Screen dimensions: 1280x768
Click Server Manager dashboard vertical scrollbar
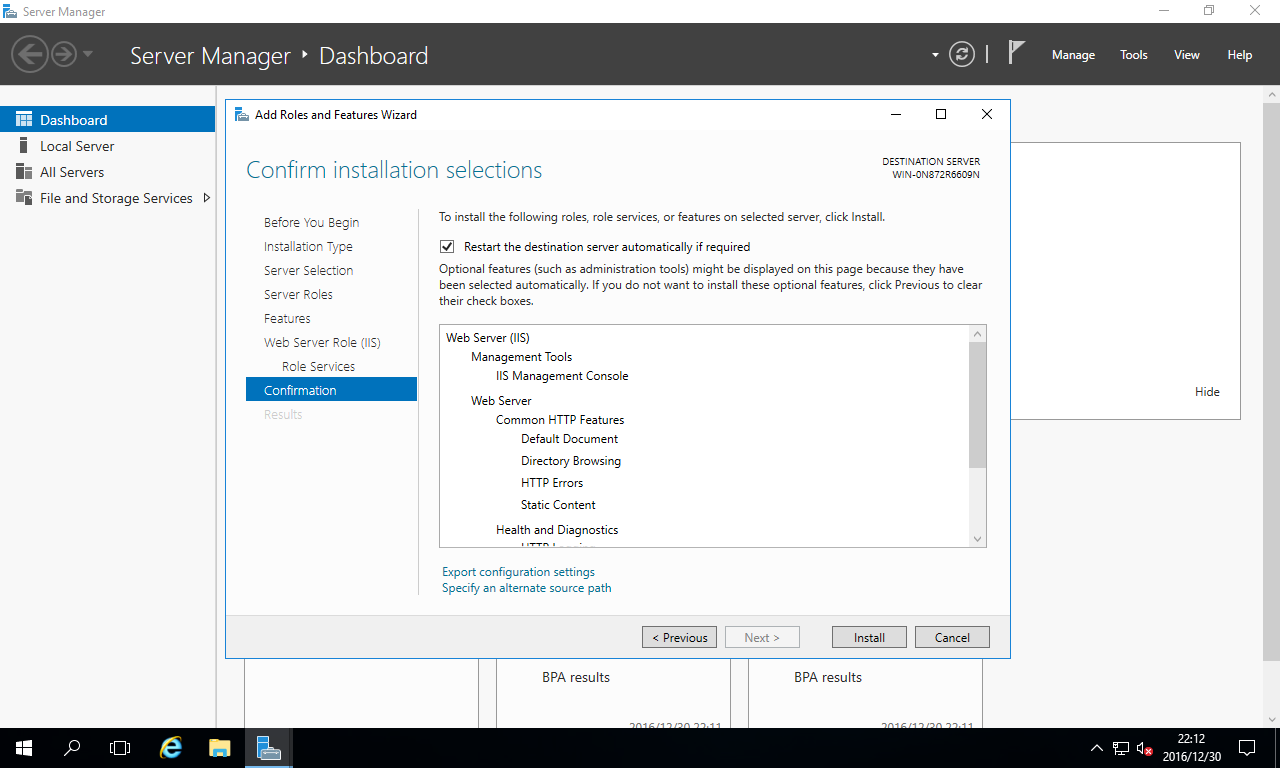1271,380
